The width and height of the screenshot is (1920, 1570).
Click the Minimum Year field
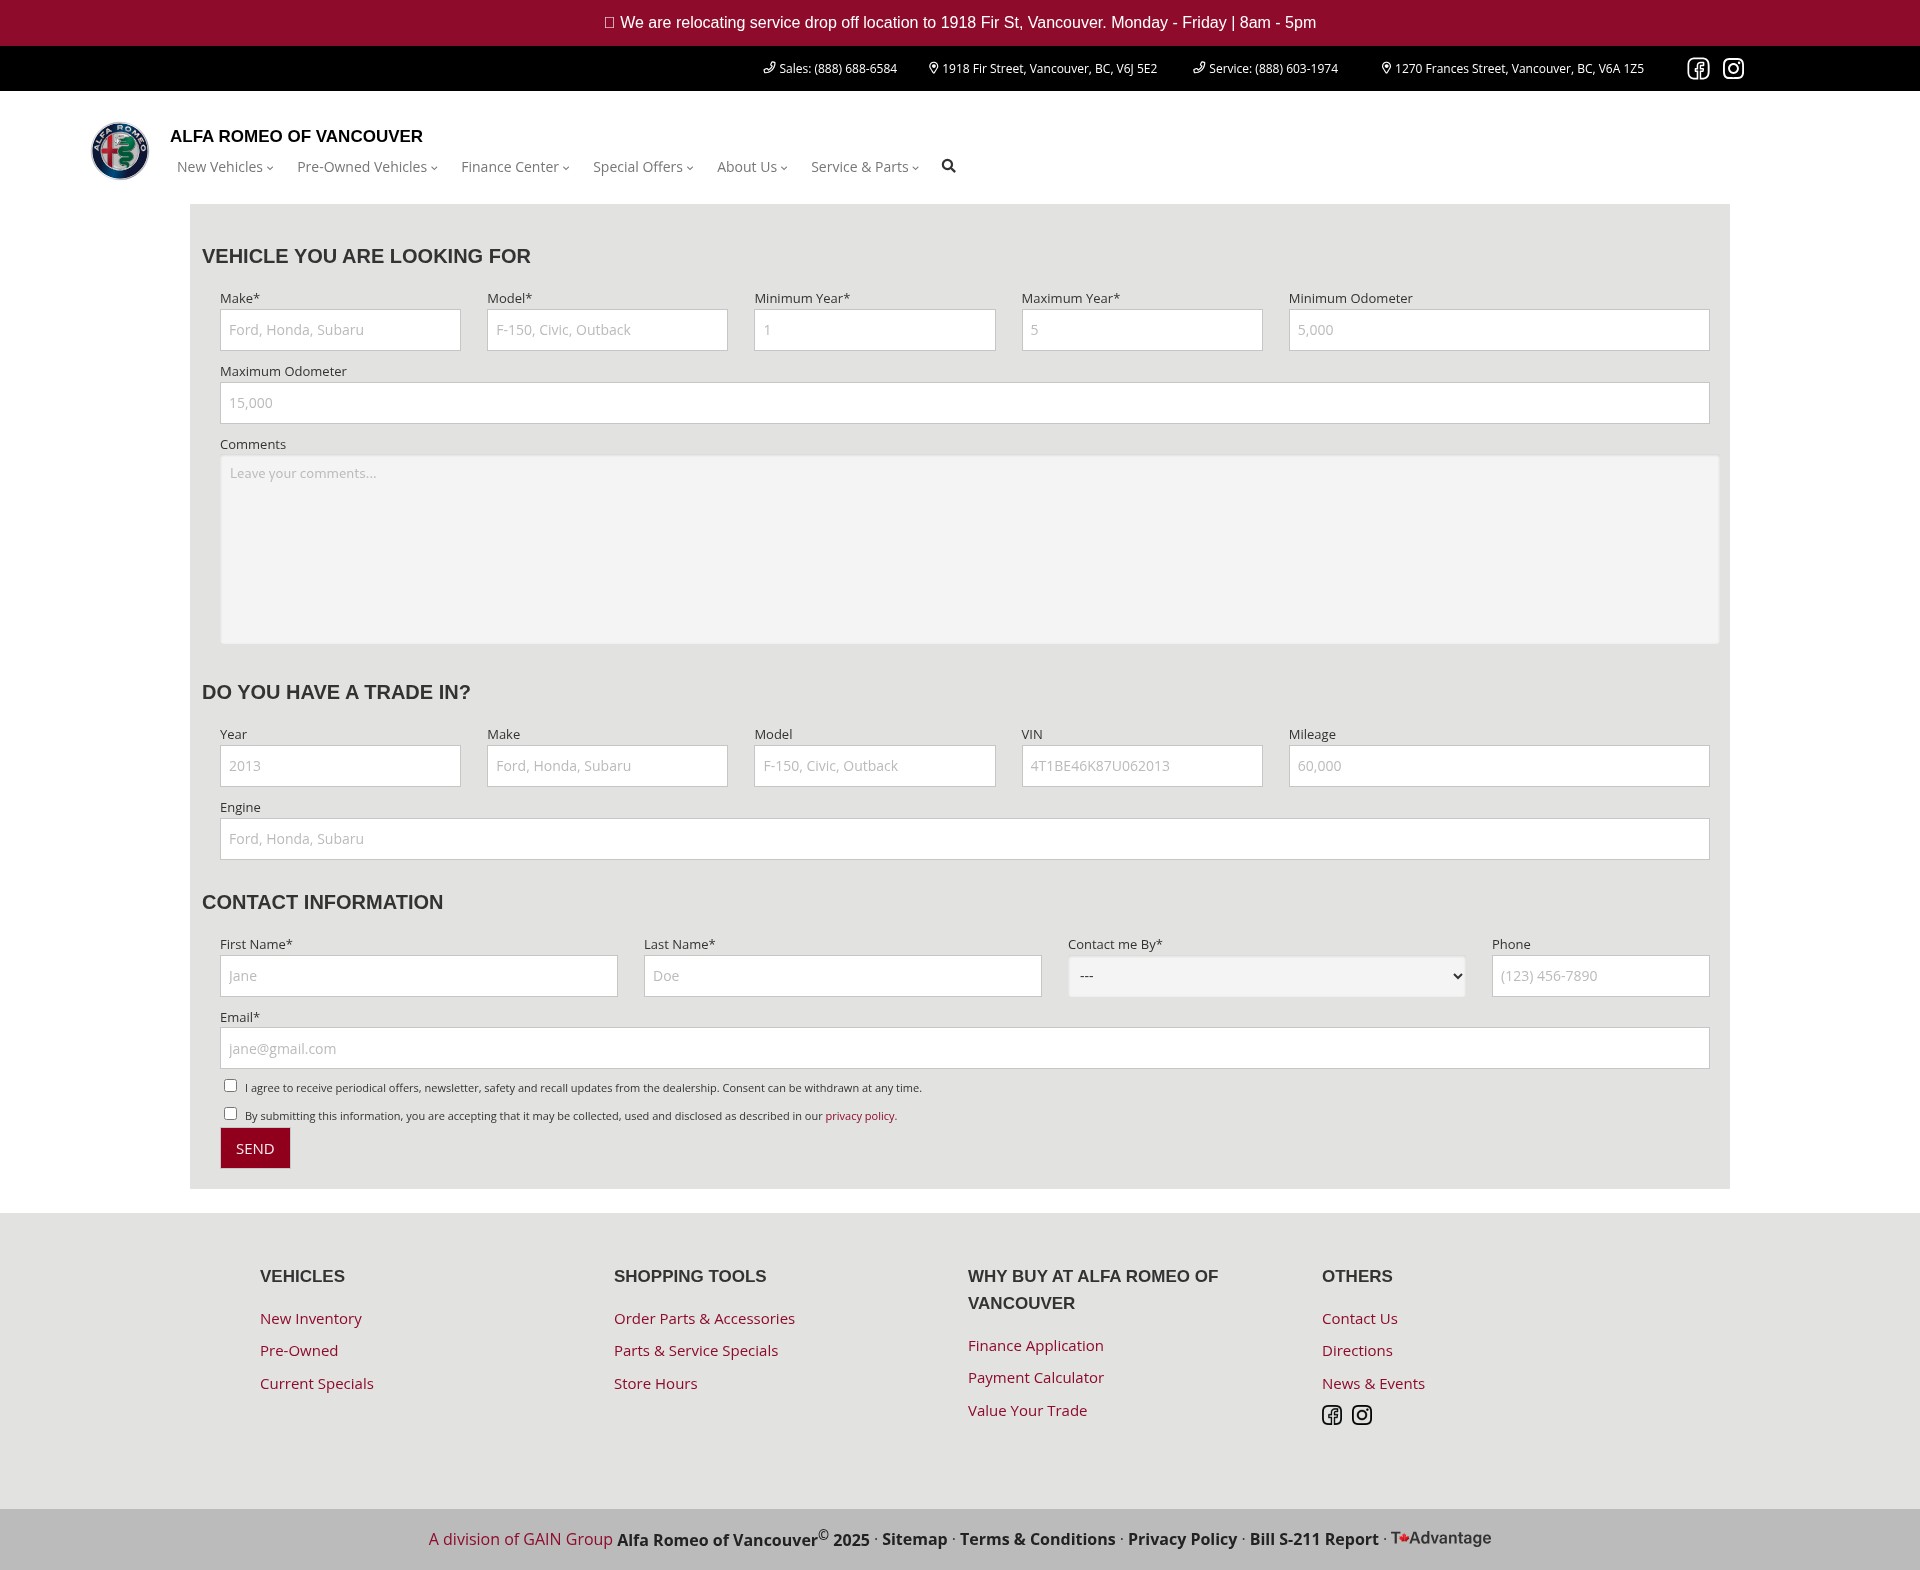pyautogui.click(x=874, y=330)
